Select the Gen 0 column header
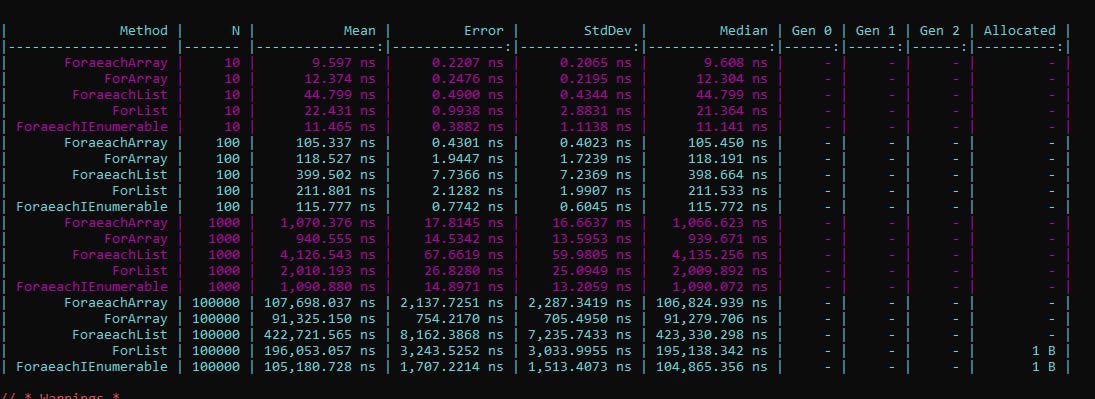Image resolution: width=1095 pixels, height=399 pixels. [811, 31]
